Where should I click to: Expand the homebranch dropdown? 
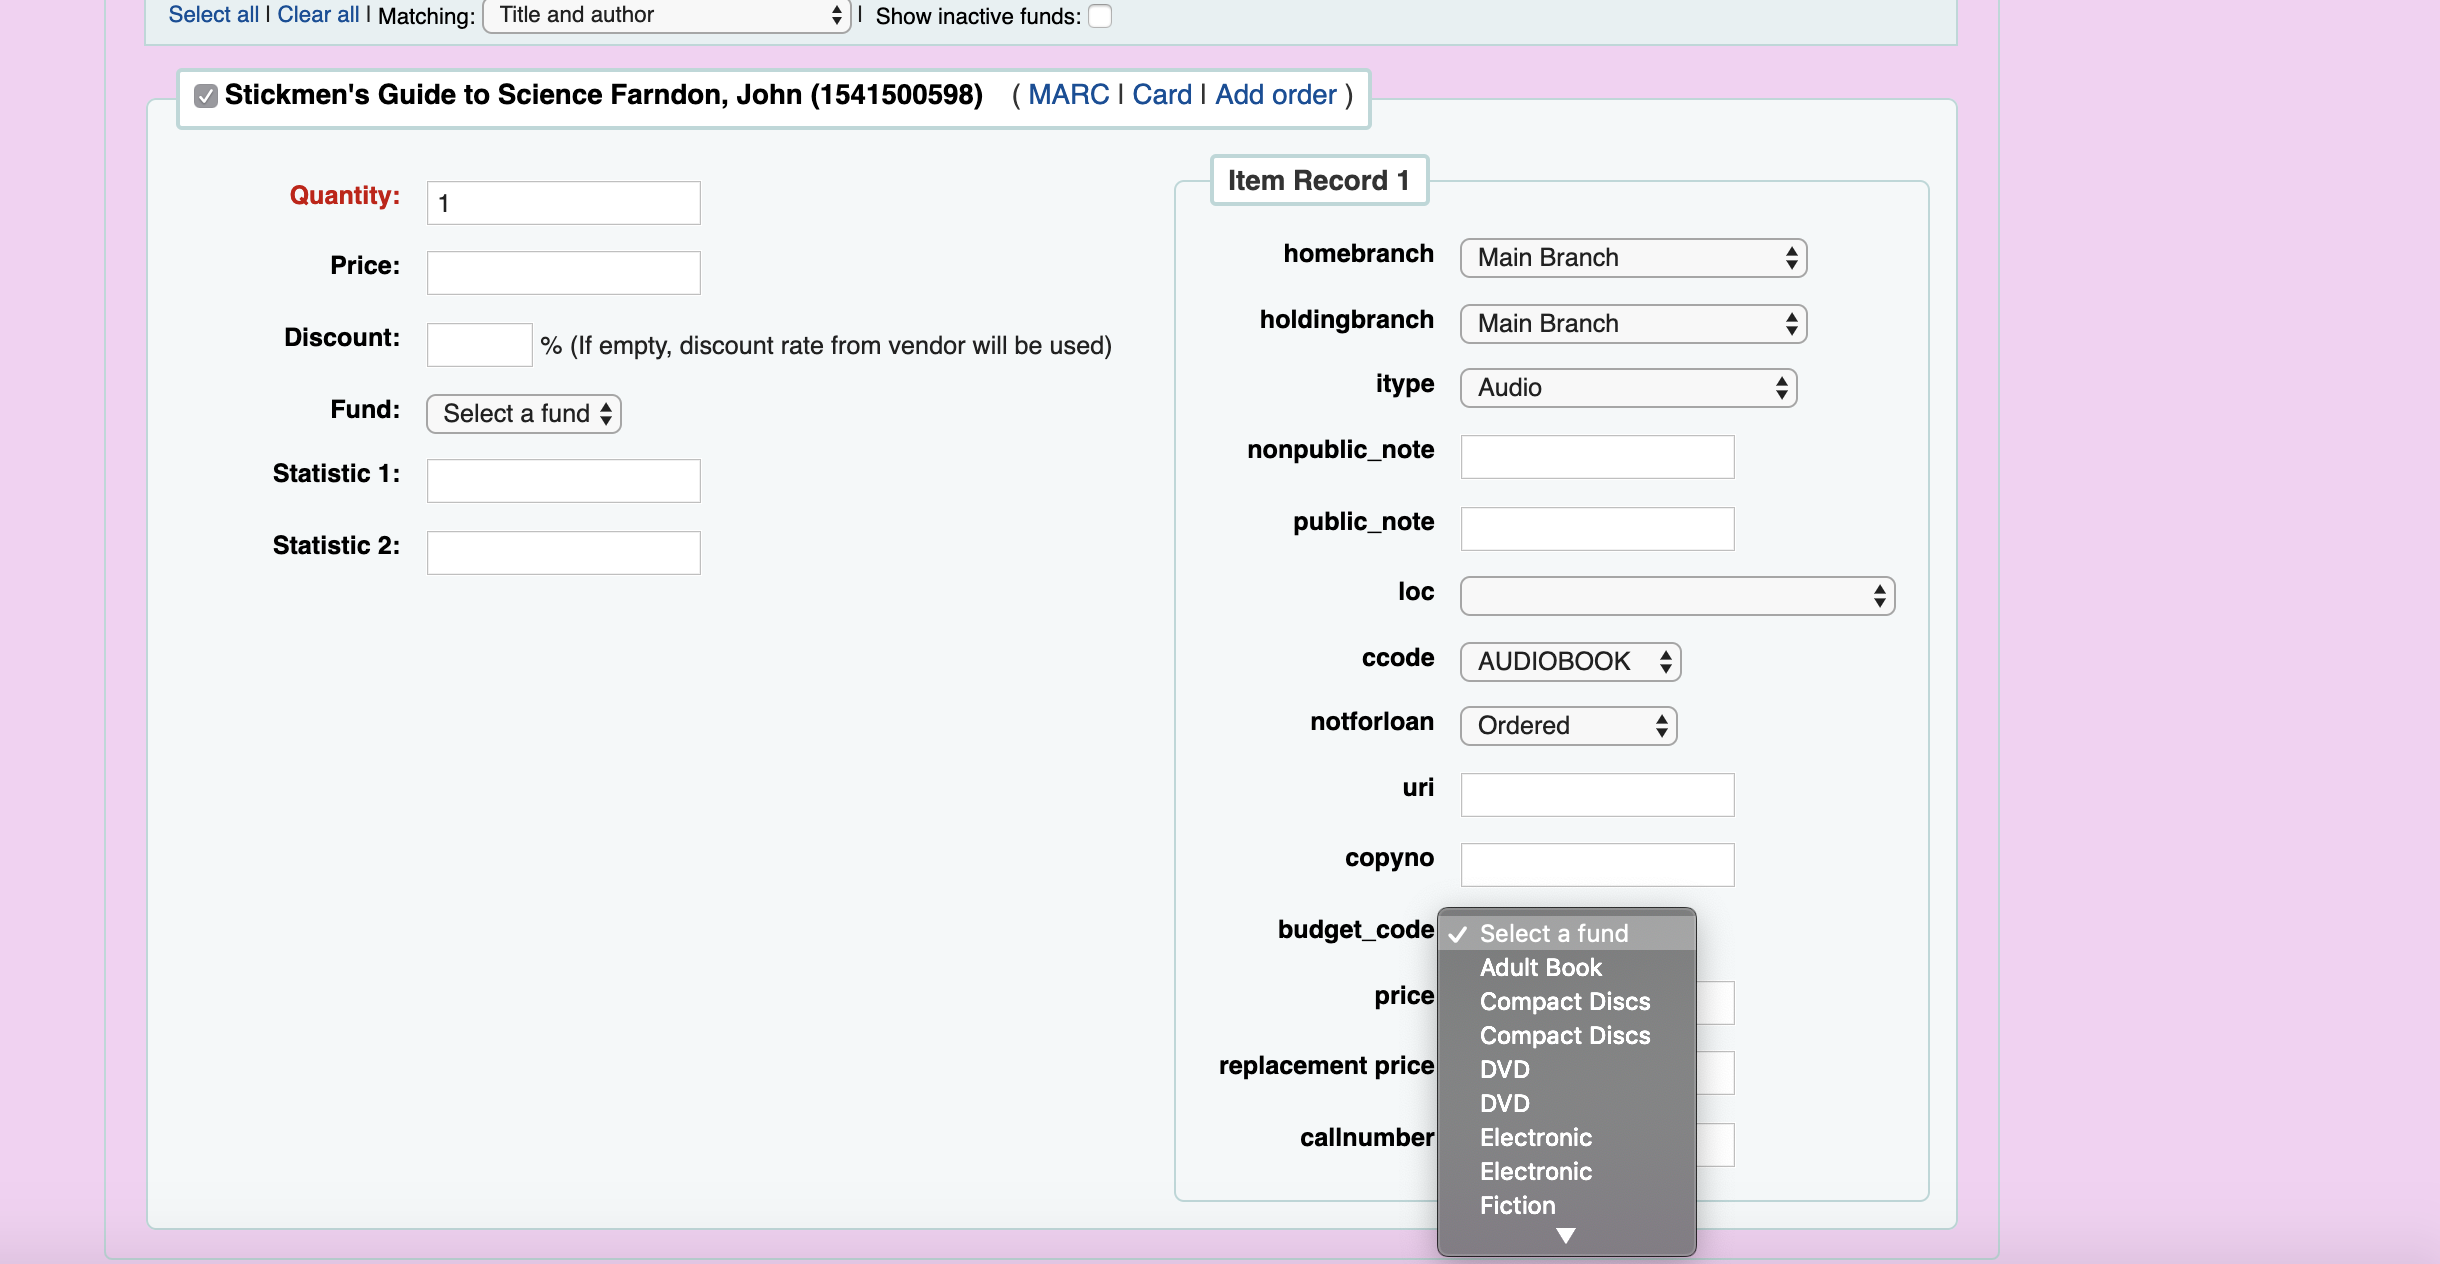pyautogui.click(x=1633, y=258)
